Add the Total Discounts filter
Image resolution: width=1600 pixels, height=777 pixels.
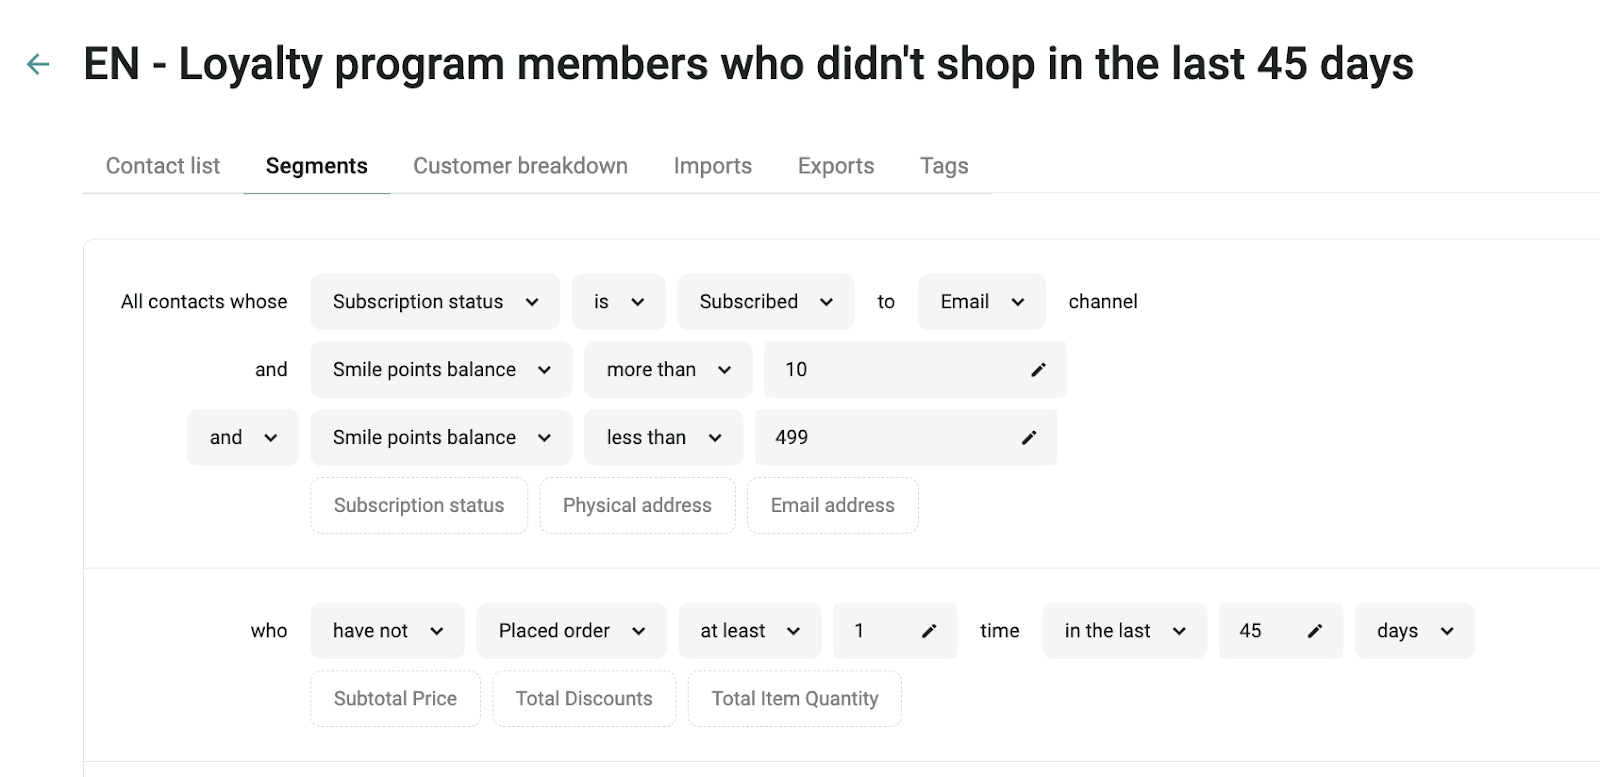[584, 699]
